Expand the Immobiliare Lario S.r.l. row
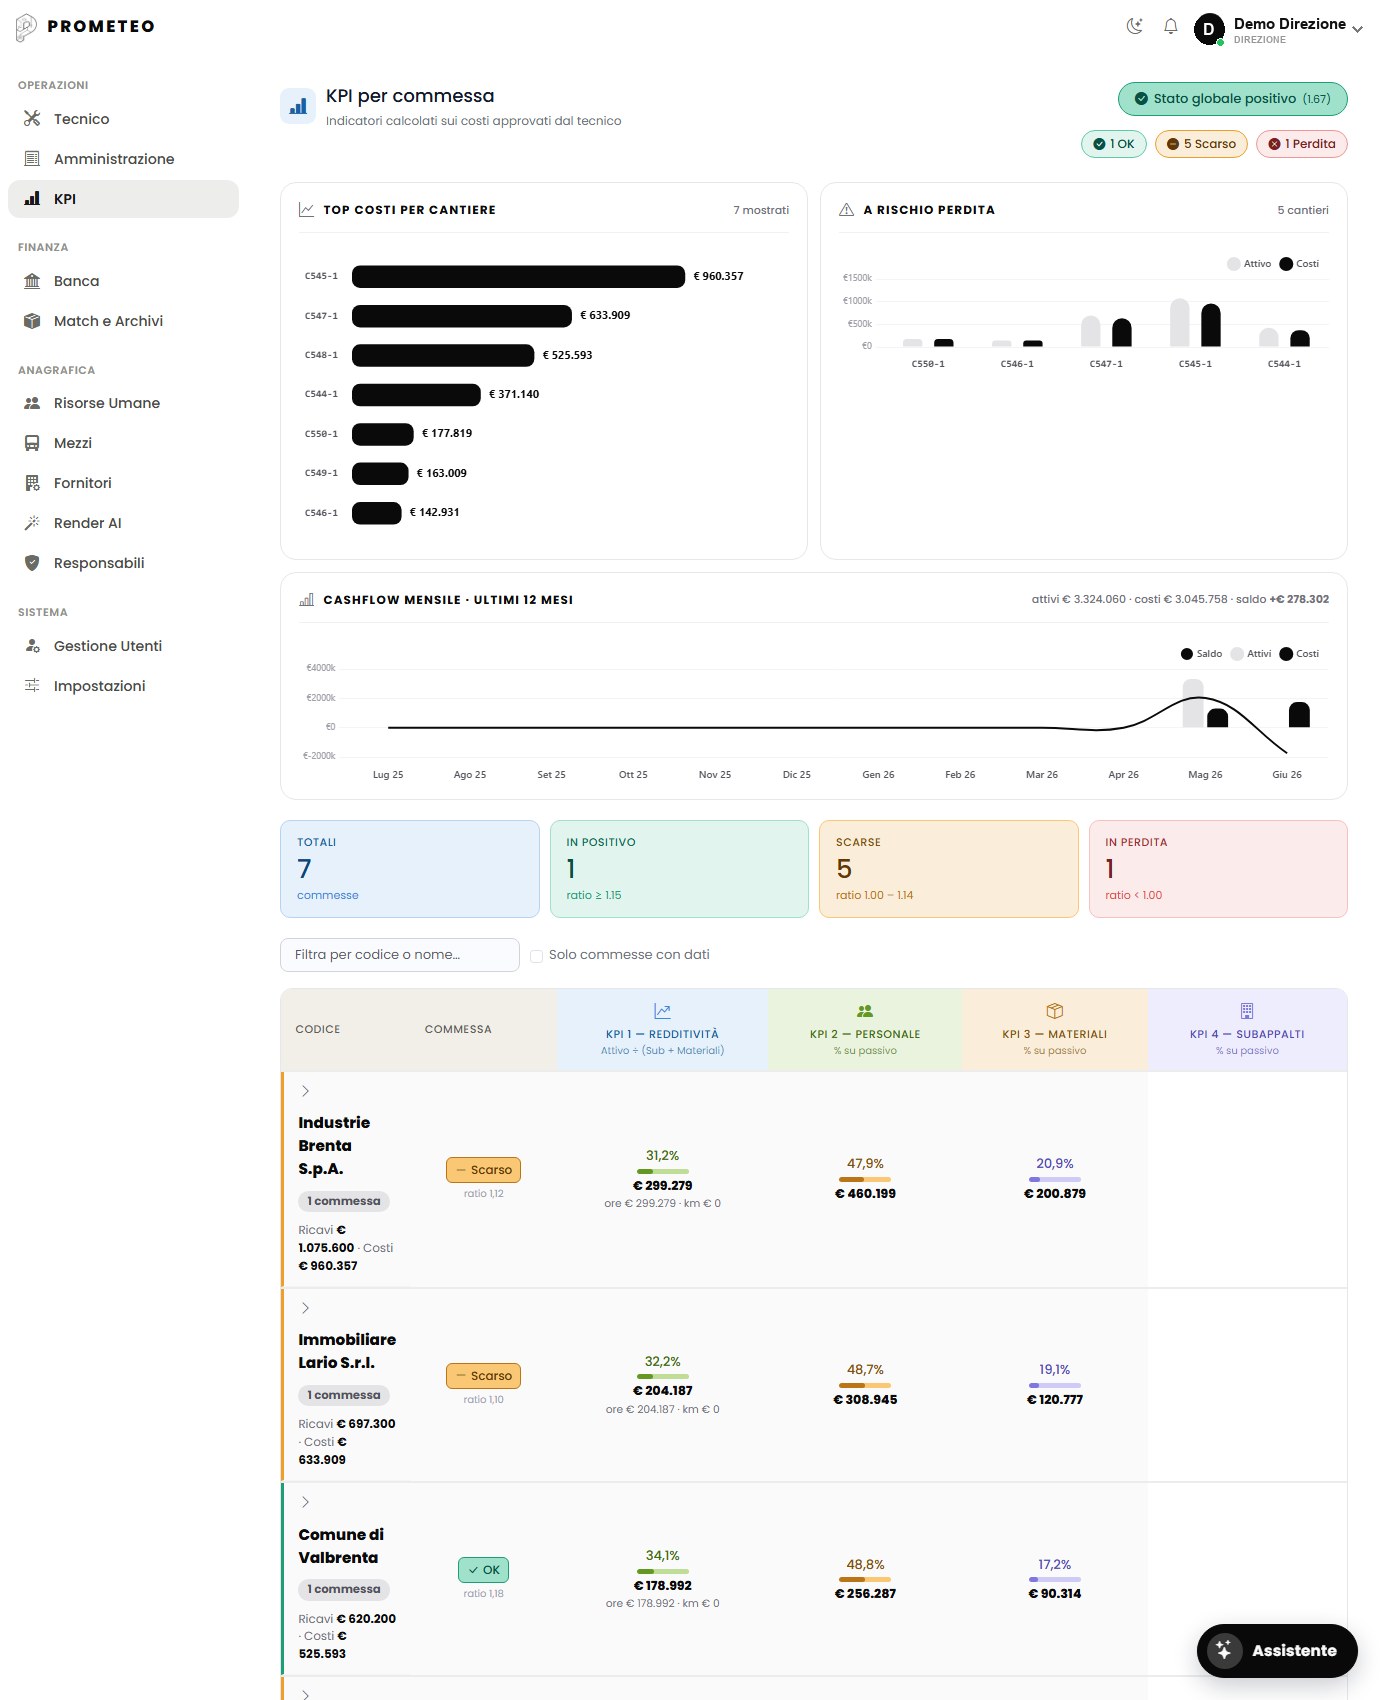The width and height of the screenshot is (1380, 1700). [305, 1308]
